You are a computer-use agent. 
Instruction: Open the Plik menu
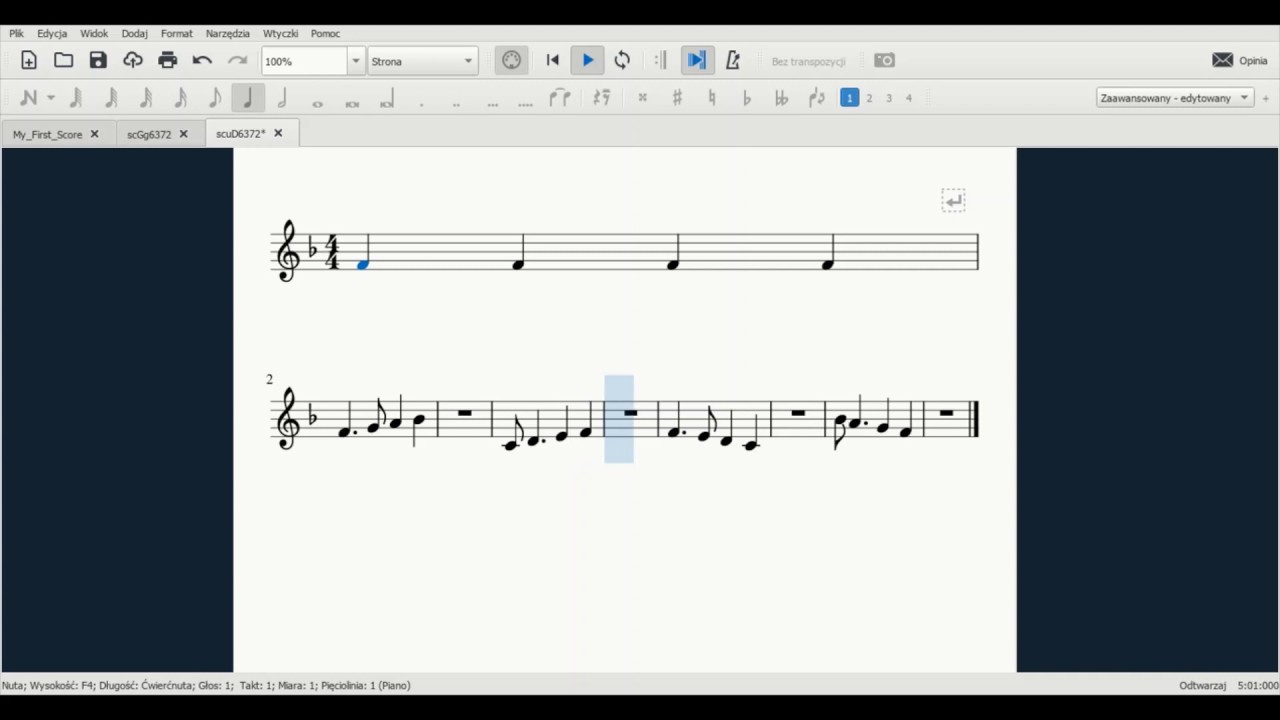coord(17,33)
